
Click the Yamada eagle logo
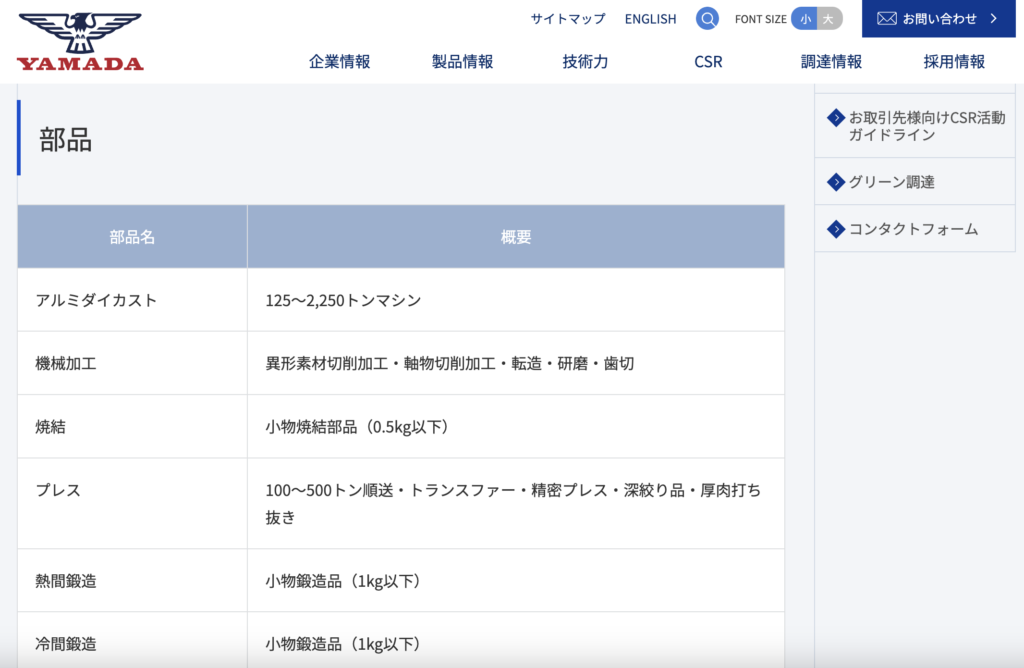(80, 41)
